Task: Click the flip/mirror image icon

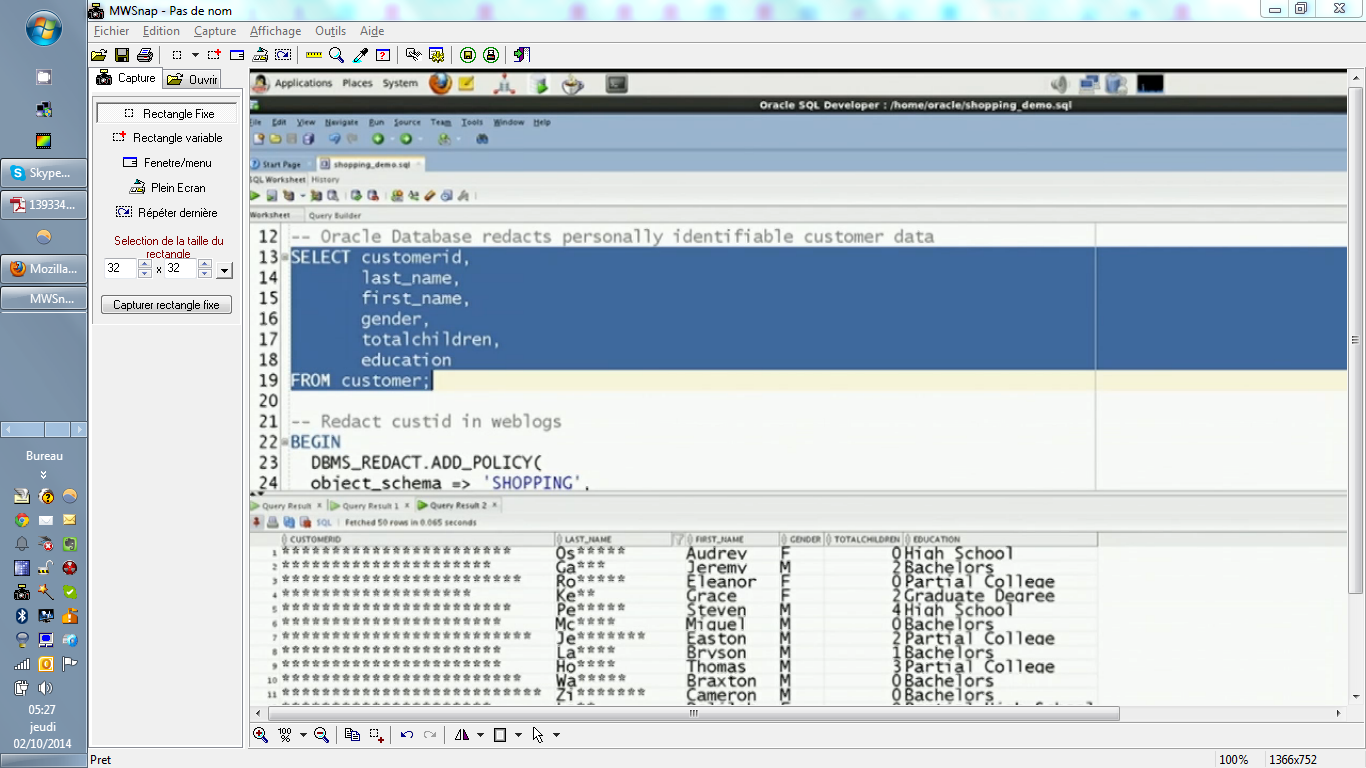Action: click(461, 735)
